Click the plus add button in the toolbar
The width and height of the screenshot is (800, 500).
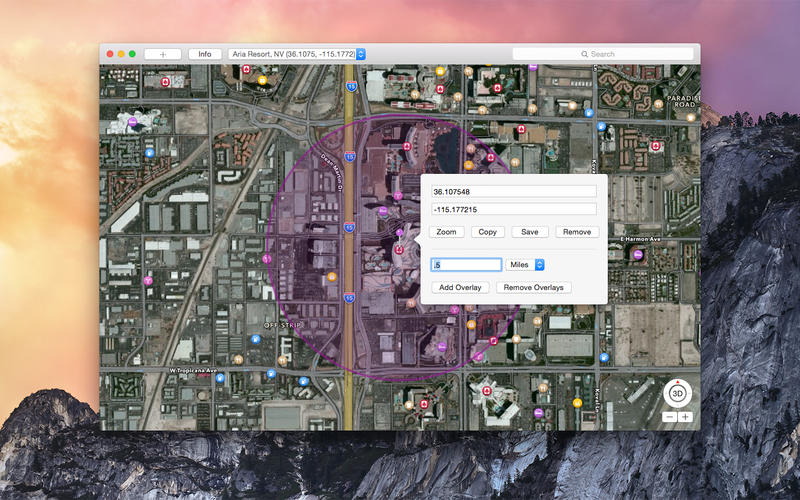(163, 54)
